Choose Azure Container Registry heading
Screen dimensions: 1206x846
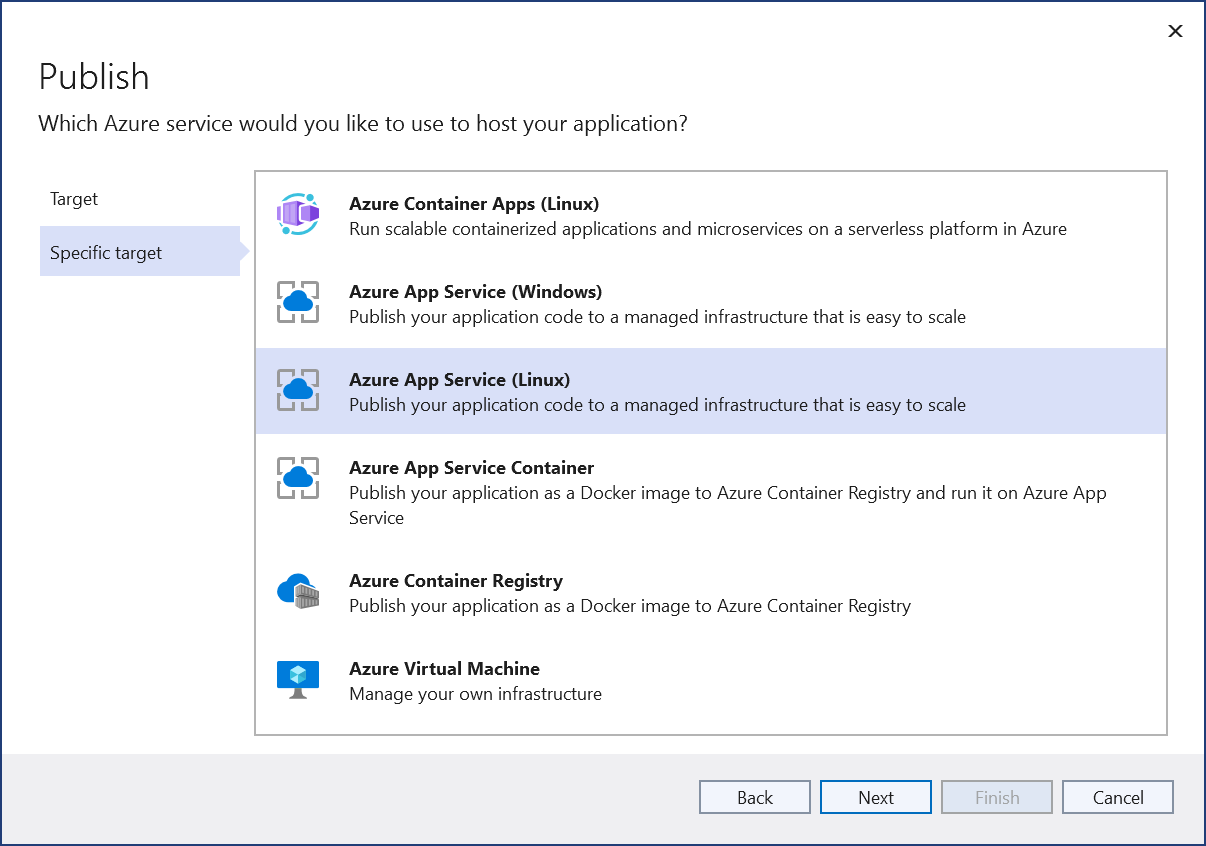pos(455,581)
